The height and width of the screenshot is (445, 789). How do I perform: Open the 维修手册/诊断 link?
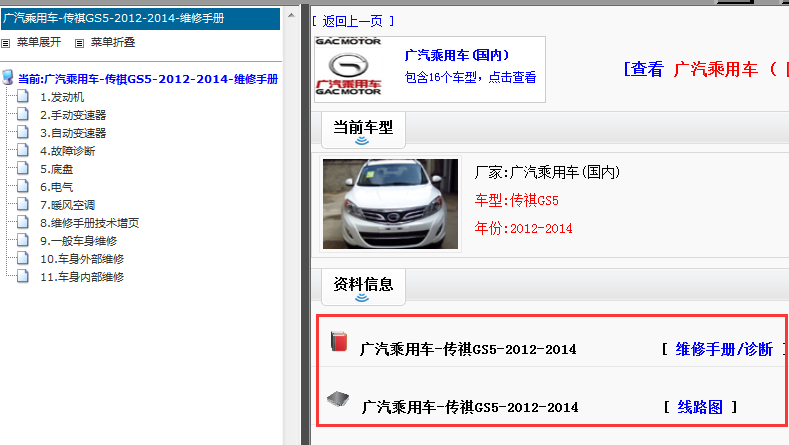(724, 349)
